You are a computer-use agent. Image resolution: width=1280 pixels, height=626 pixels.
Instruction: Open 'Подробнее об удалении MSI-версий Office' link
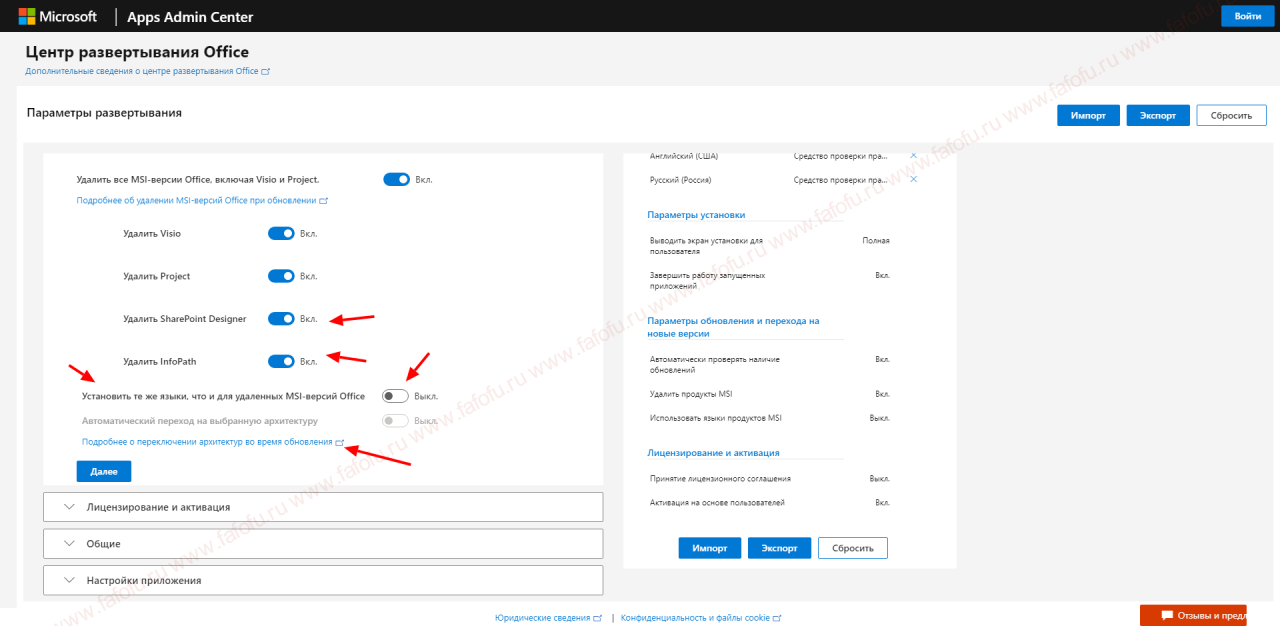[202, 200]
